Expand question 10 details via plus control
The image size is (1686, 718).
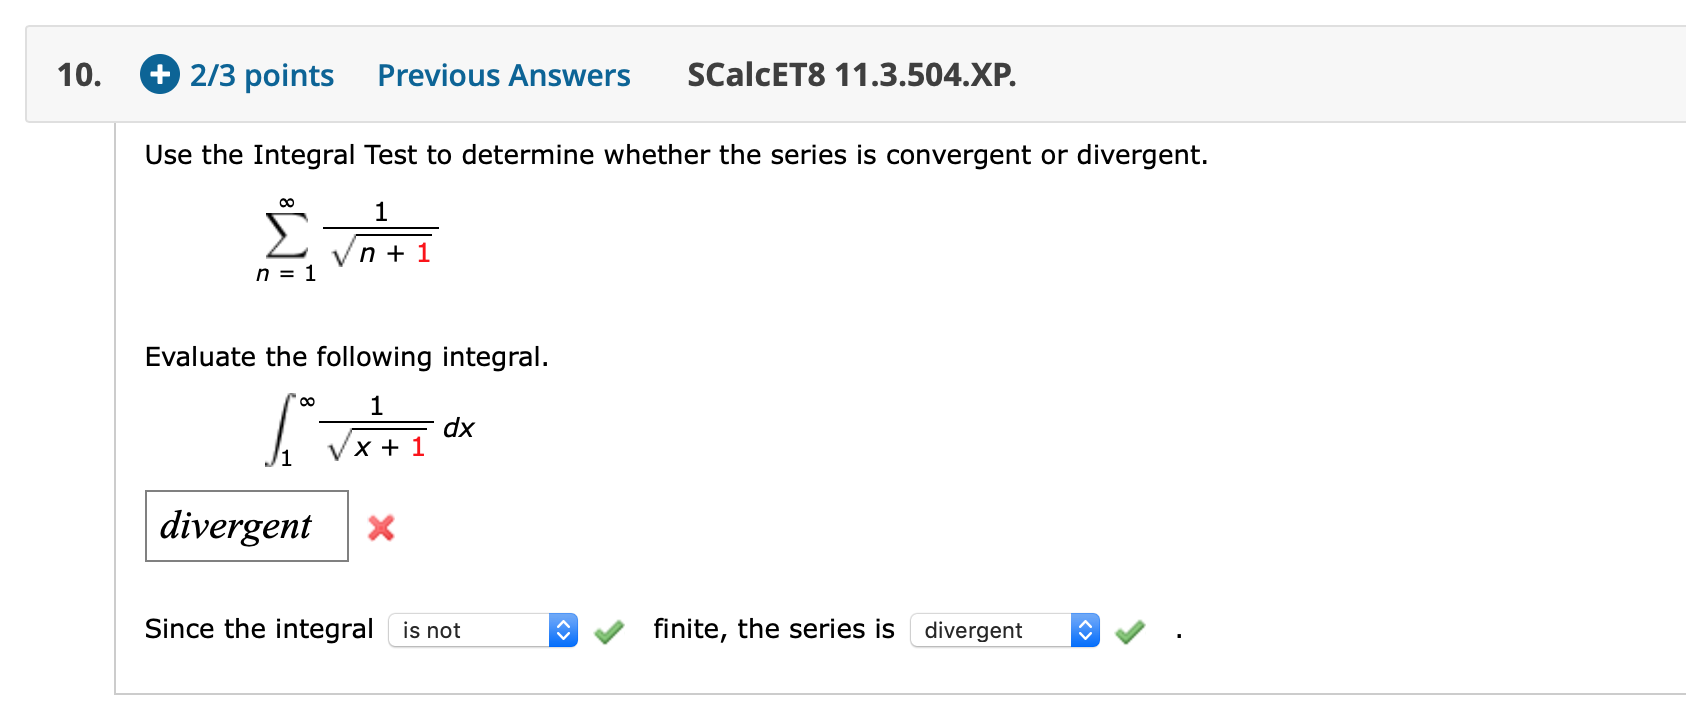[159, 74]
